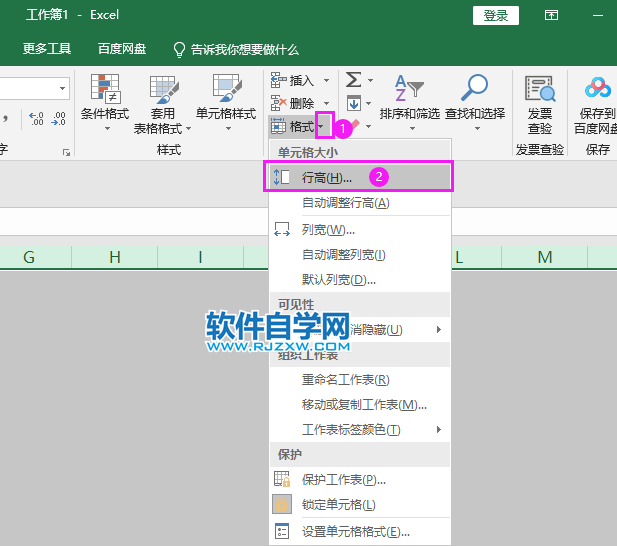
Task: Select column H header
Action: pyautogui.click(x=115, y=257)
